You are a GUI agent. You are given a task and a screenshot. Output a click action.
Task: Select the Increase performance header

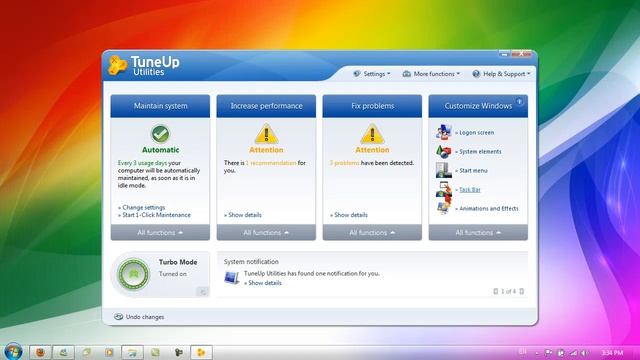click(x=266, y=106)
